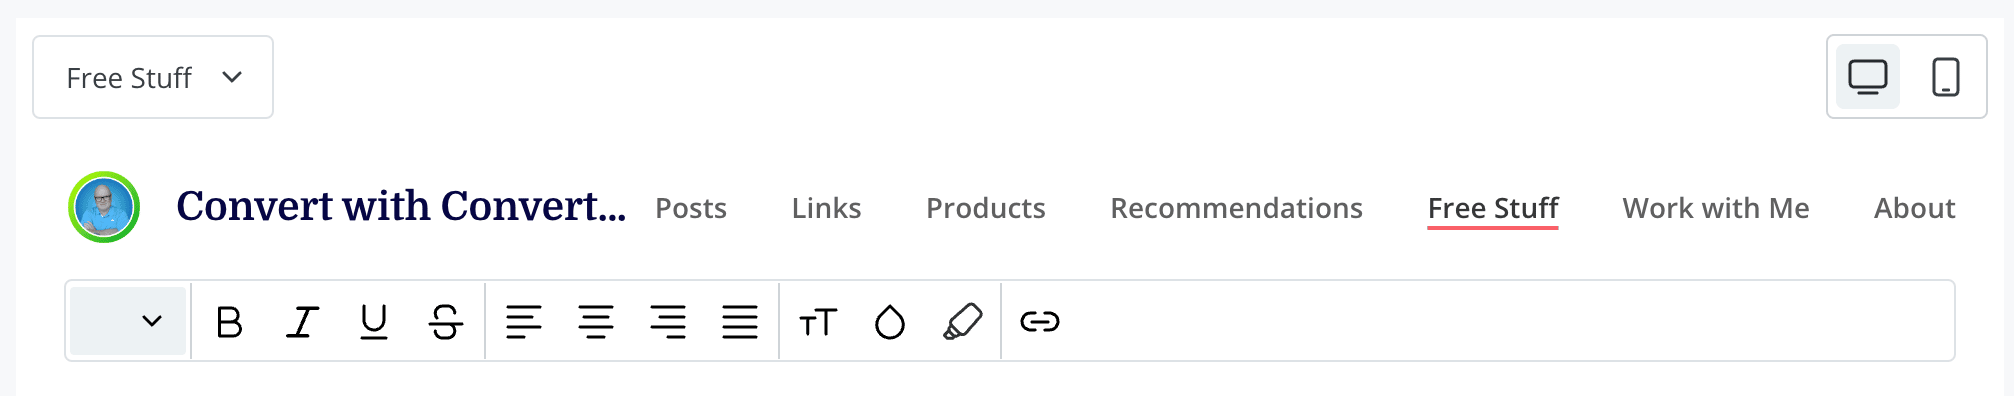Image resolution: width=2014 pixels, height=396 pixels.
Task: Select the highlighter marker tool
Action: pyautogui.click(x=962, y=322)
